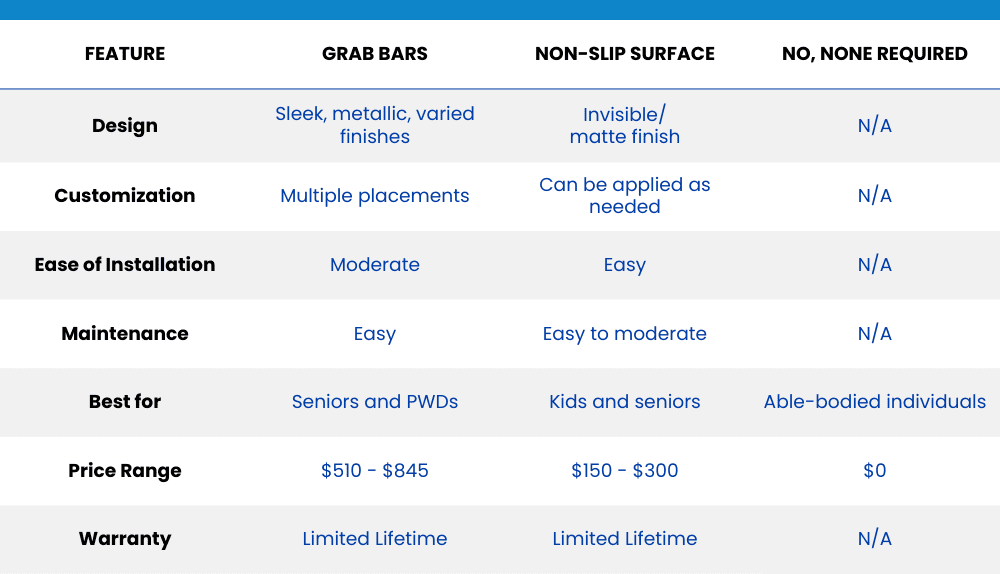Click the $0 price cell
Image resolution: width=1000 pixels, height=574 pixels.
coord(875,471)
